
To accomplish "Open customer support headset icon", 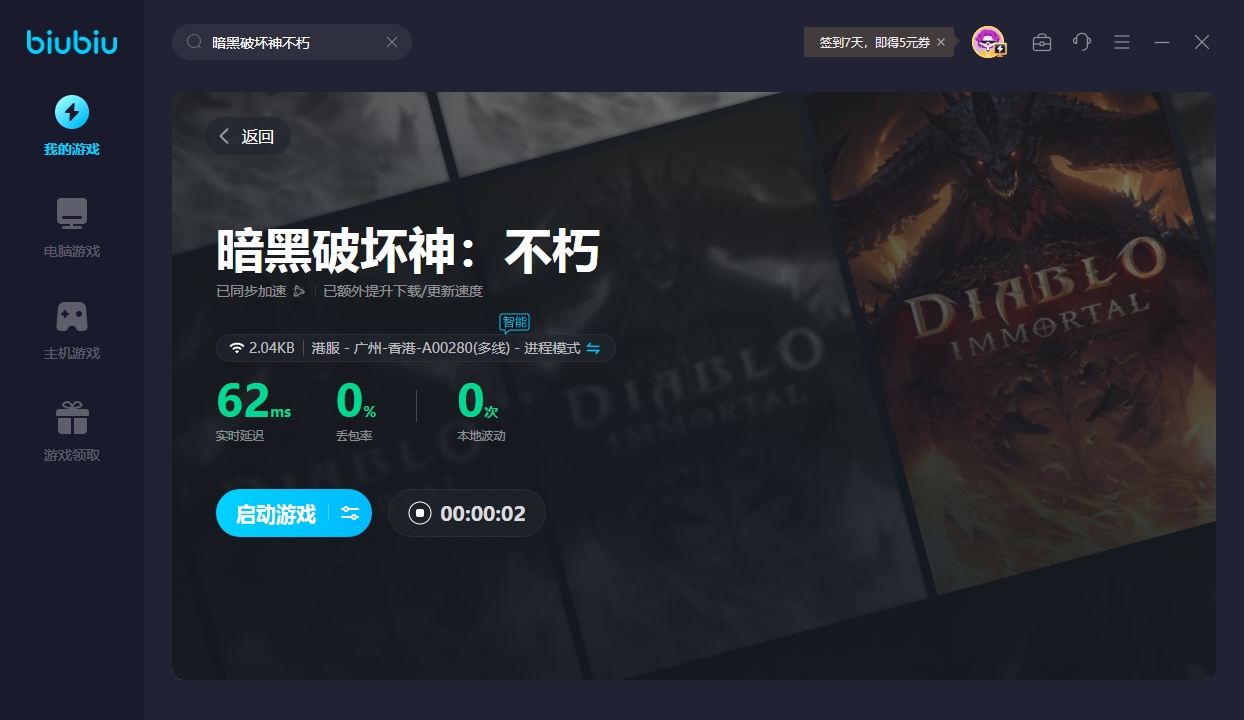I will tap(1082, 42).
